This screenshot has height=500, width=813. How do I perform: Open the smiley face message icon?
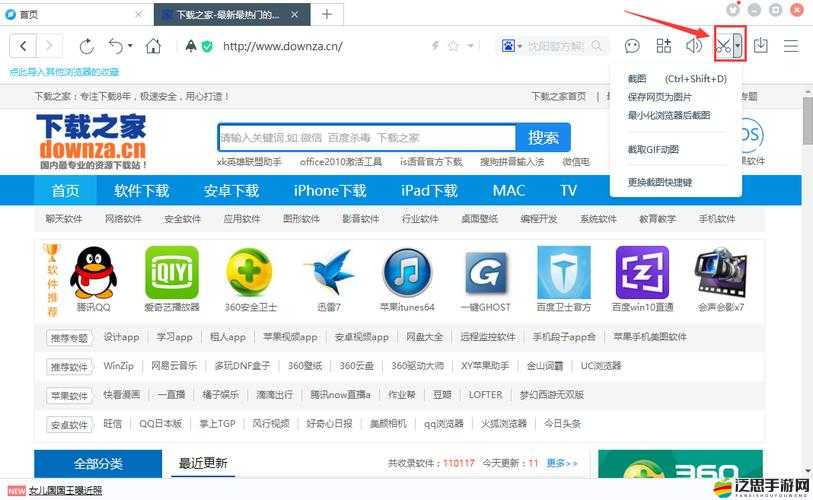pos(632,46)
